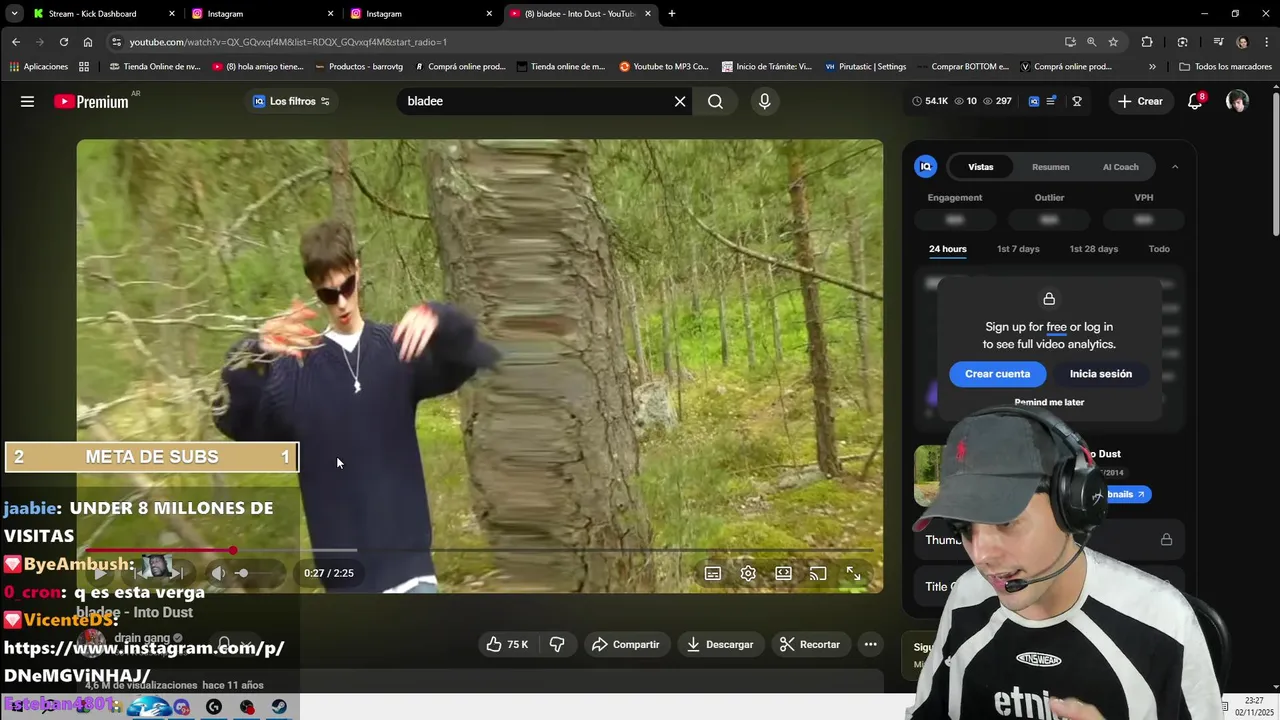This screenshot has height=720, width=1280.
Task: Open Todos los marcadores folder
Action: (1225, 67)
